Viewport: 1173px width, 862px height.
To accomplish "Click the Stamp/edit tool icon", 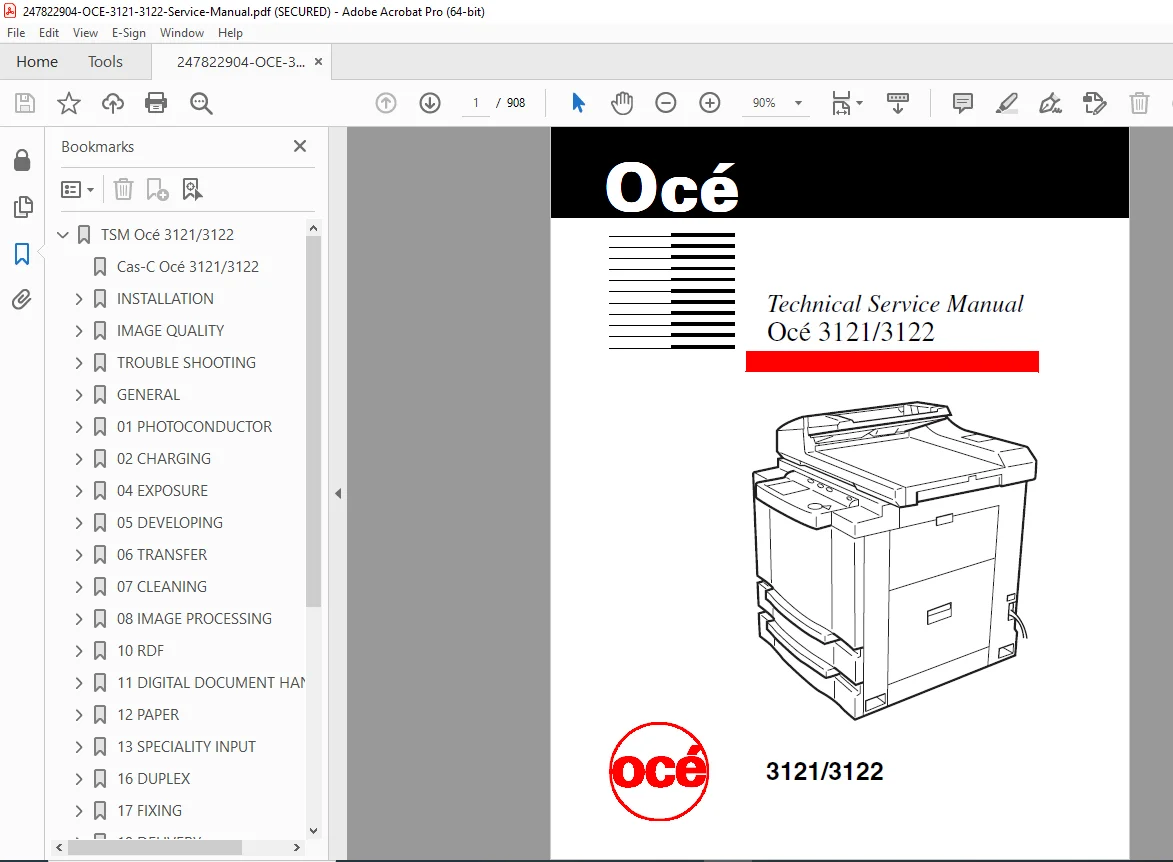I will pyautogui.click(x=1094, y=103).
